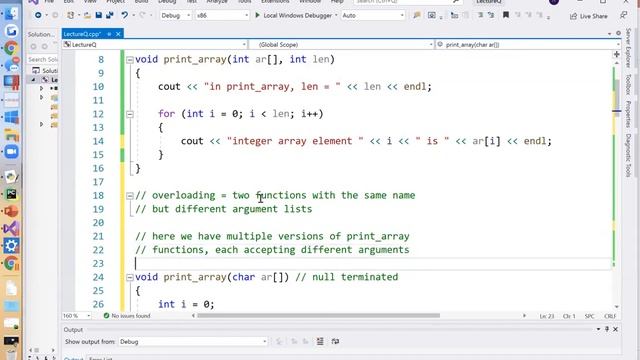
Task: Click the split editor icon above scrollbar
Action: point(617,54)
